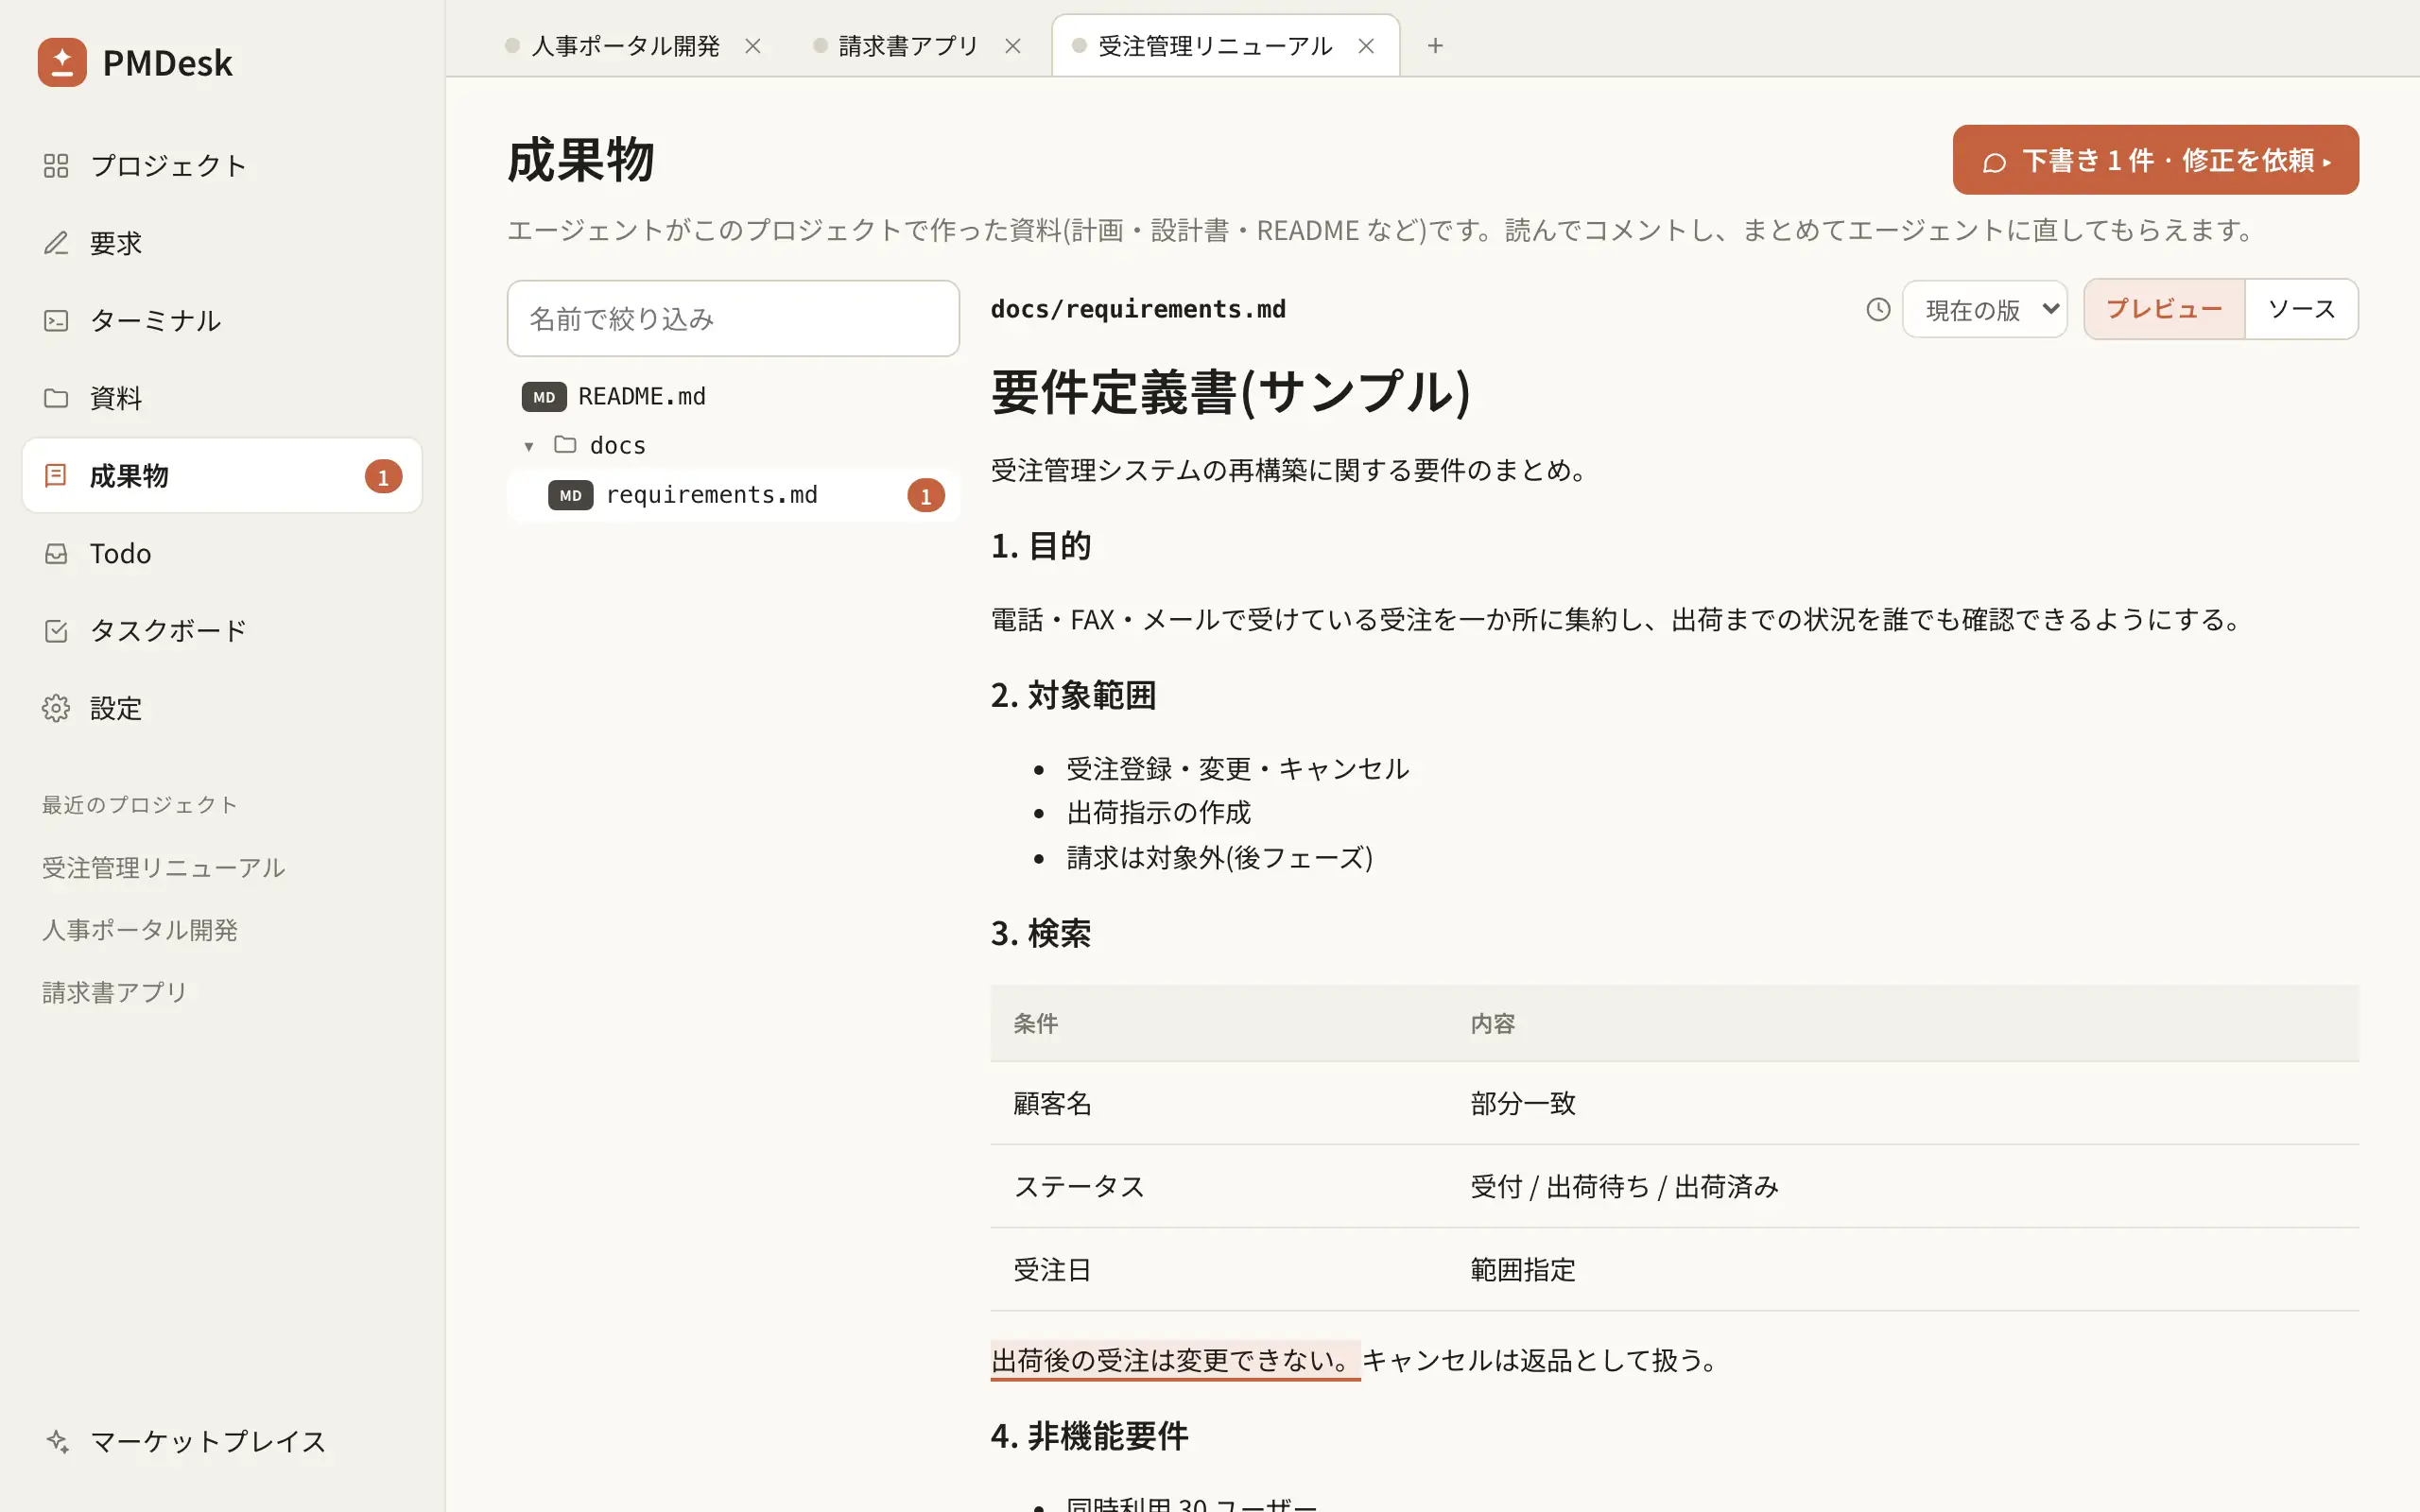Click the docs folder icon
The height and width of the screenshot is (1512, 2420).
(565, 444)
